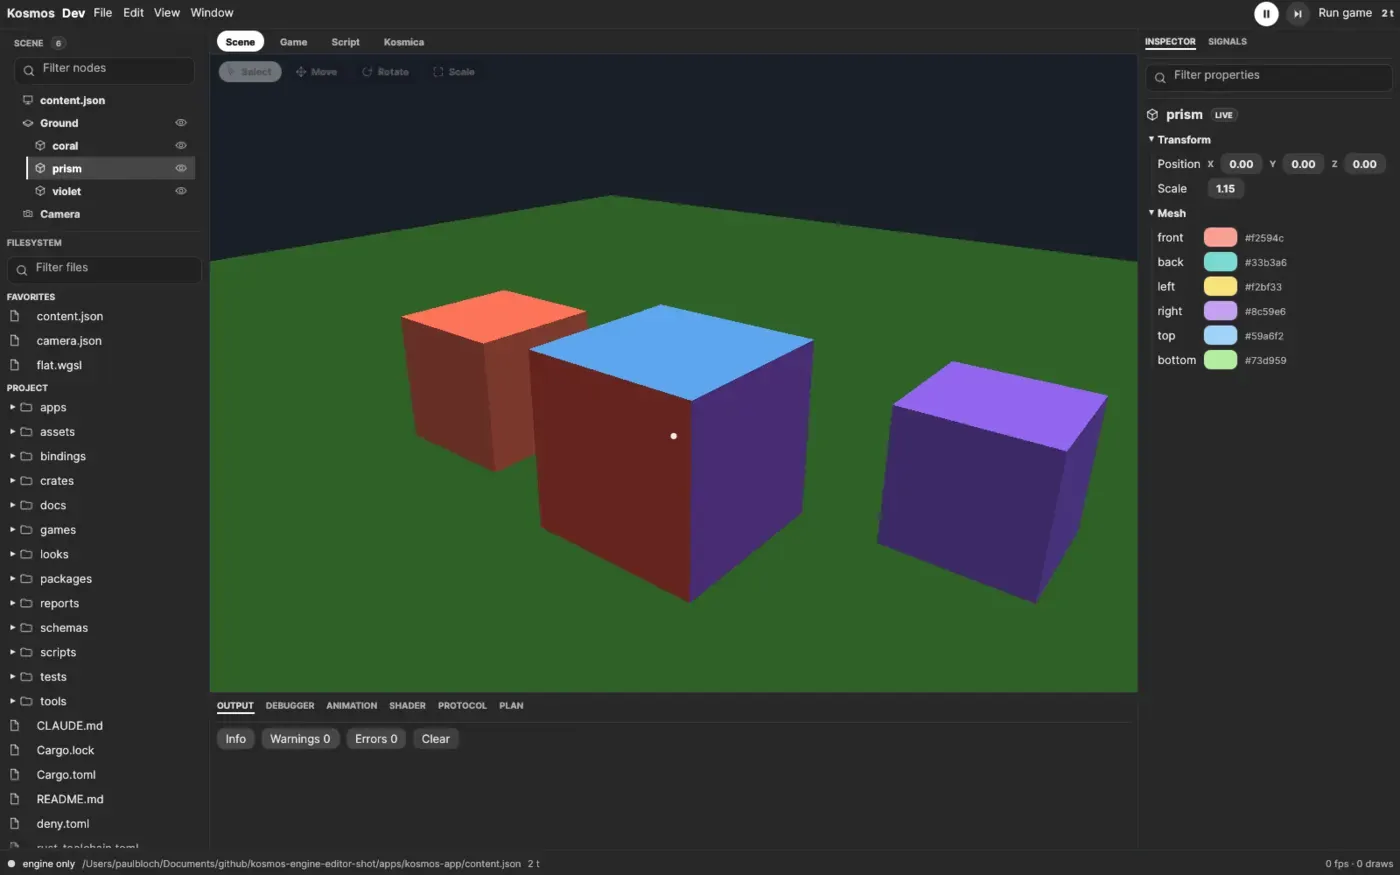Viewport: 1400px width, 875px height.
Task: Click the README.md file icon
Action: click(15, 799)
